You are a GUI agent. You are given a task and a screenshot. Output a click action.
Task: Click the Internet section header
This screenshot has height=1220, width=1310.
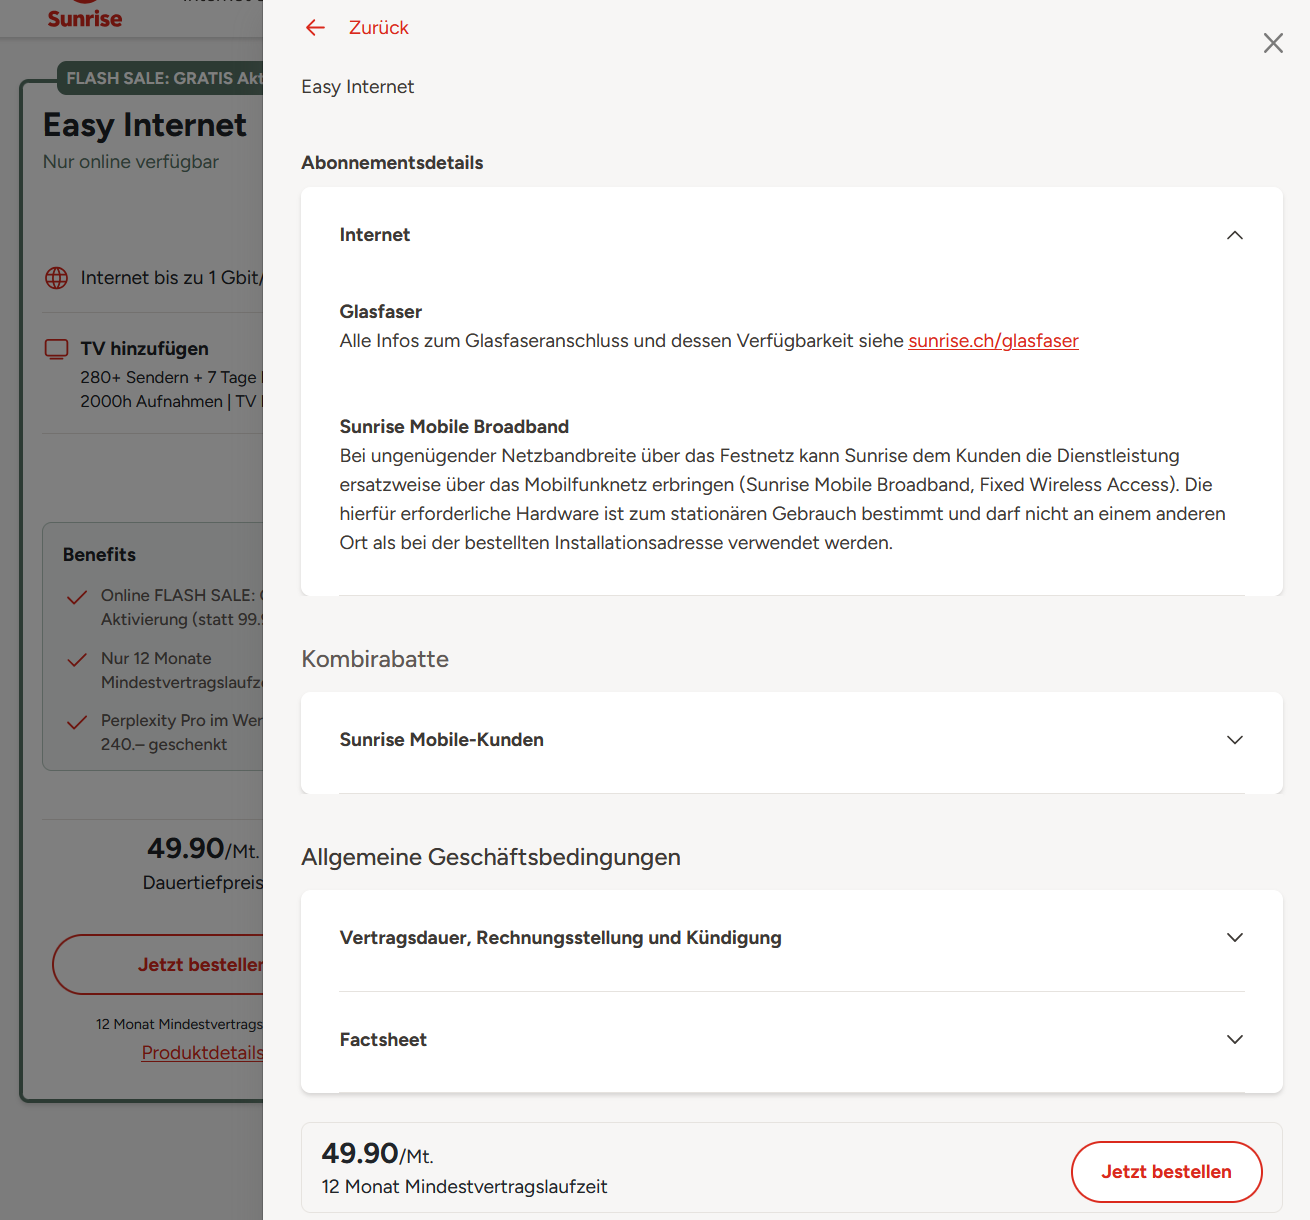[x=375, y=235]
